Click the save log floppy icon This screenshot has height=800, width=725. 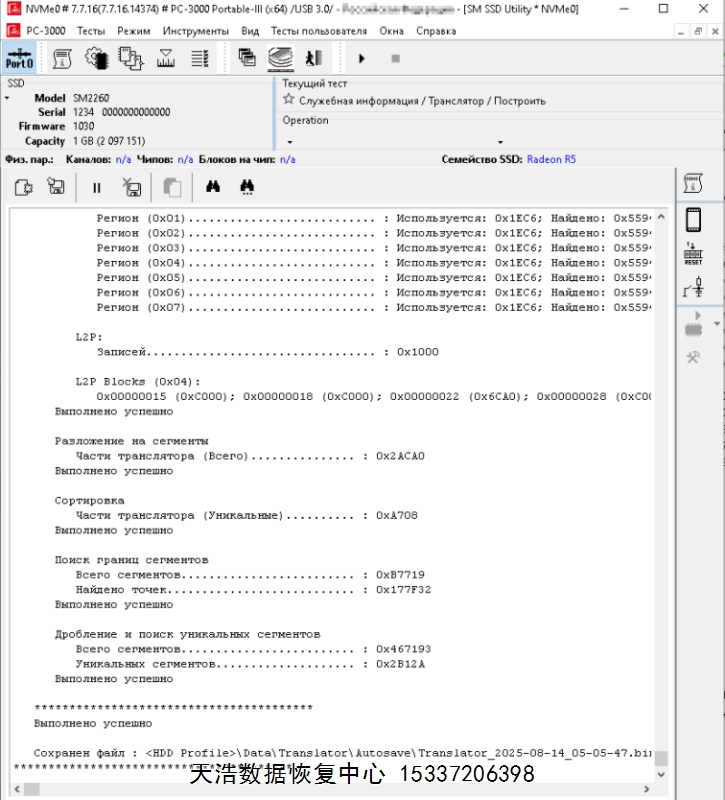[56, 187]
